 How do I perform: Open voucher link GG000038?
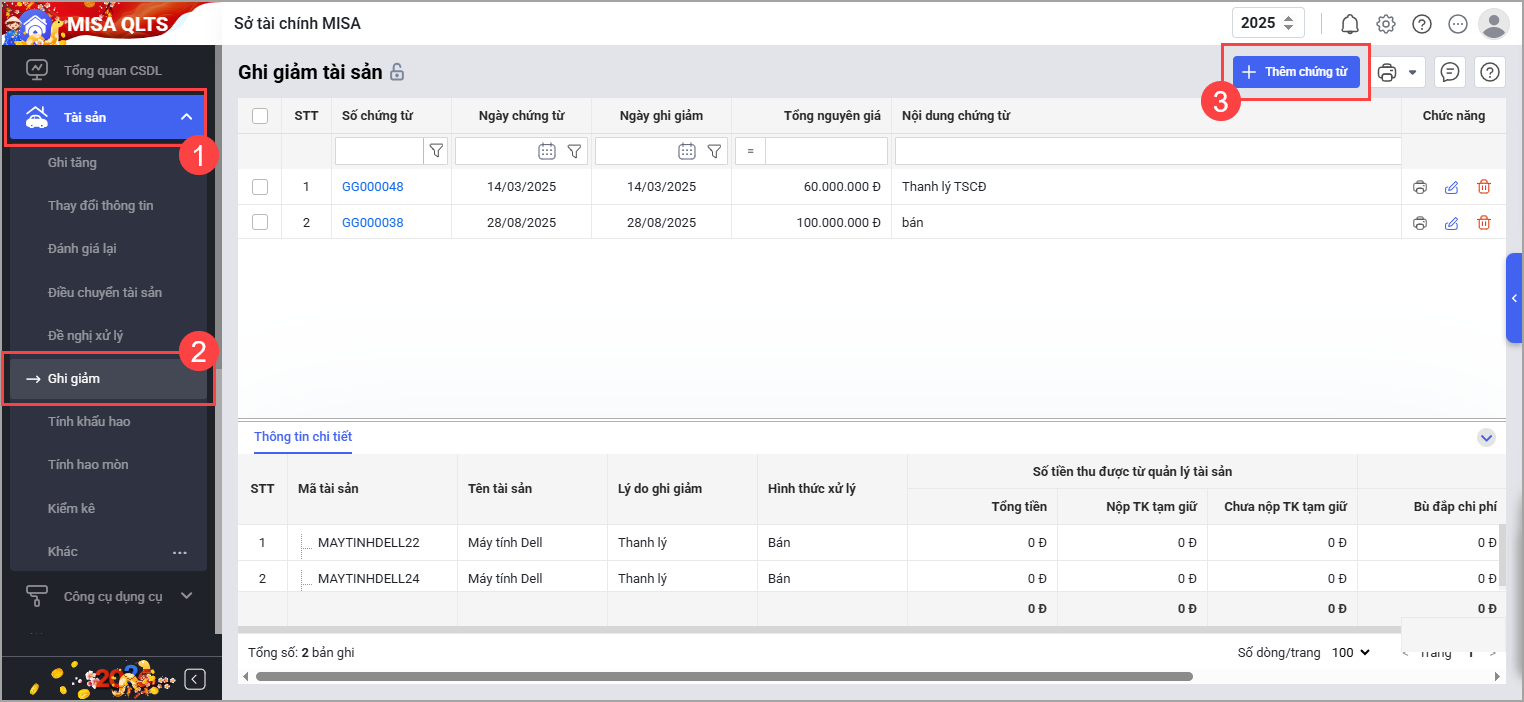[x=372, y=223]
